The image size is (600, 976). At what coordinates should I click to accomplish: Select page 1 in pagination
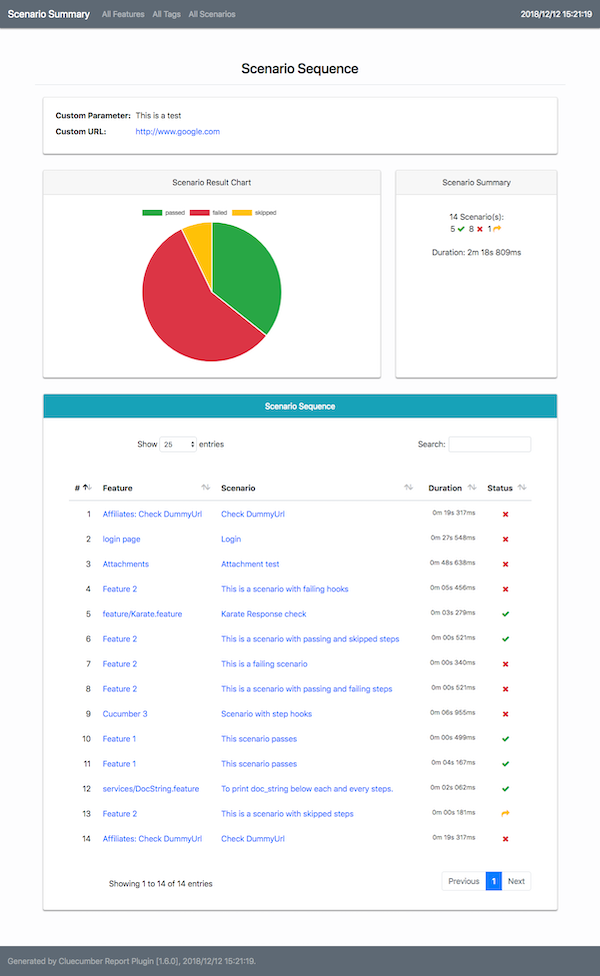(494, 881)
